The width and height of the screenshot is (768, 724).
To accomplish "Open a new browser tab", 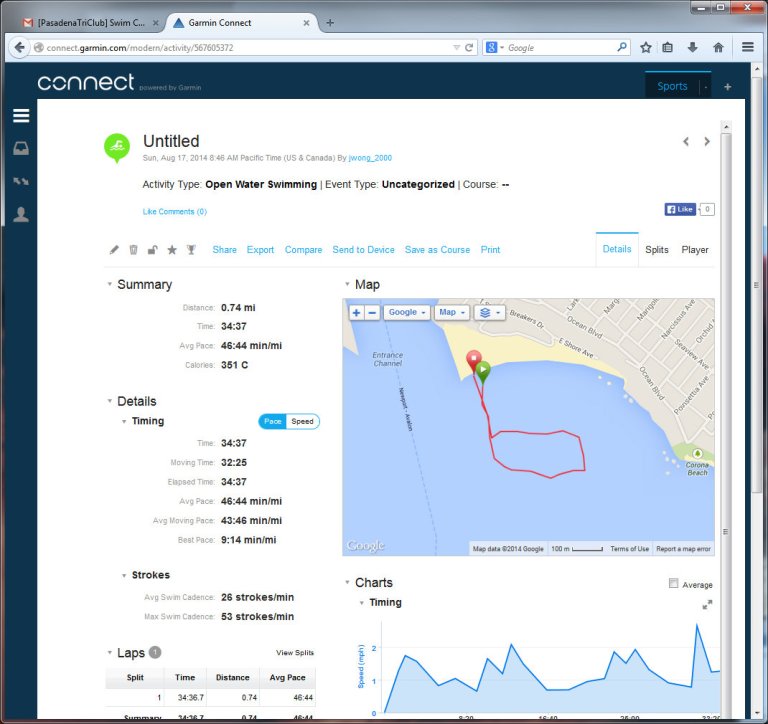I will click(330, 23).
